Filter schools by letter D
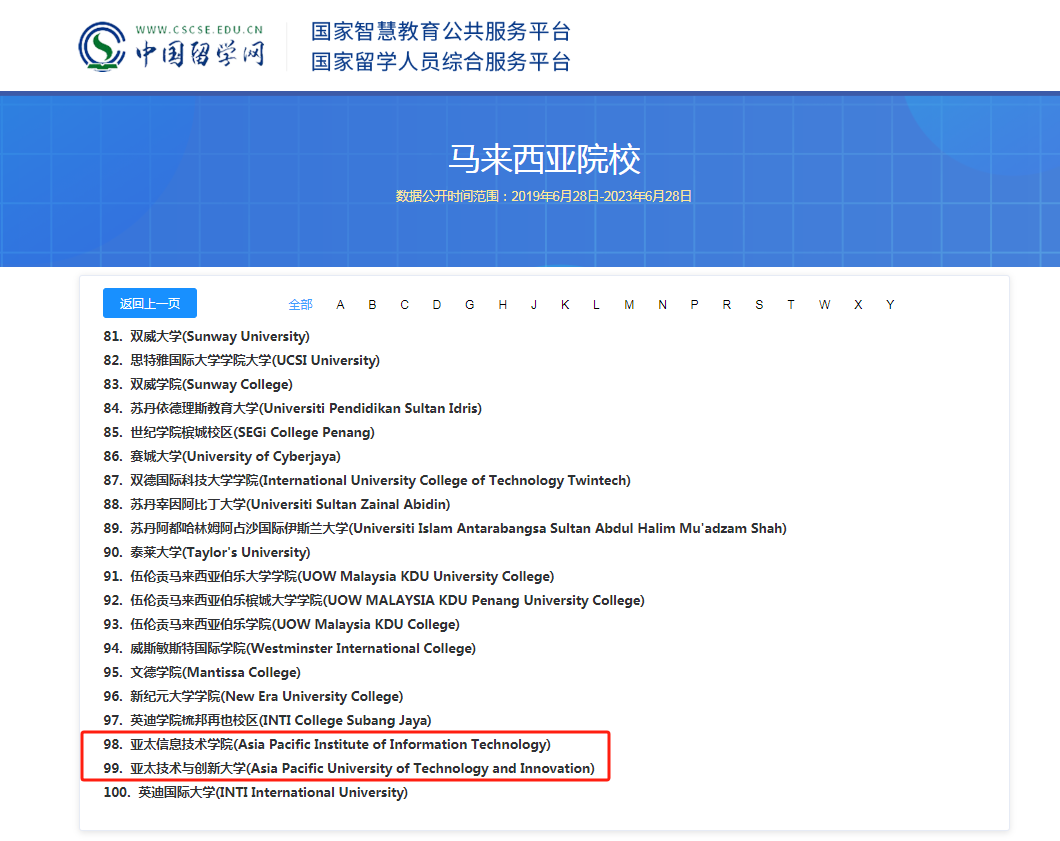Viewport: 1060px width, 841px height. [x=437, y=305]
